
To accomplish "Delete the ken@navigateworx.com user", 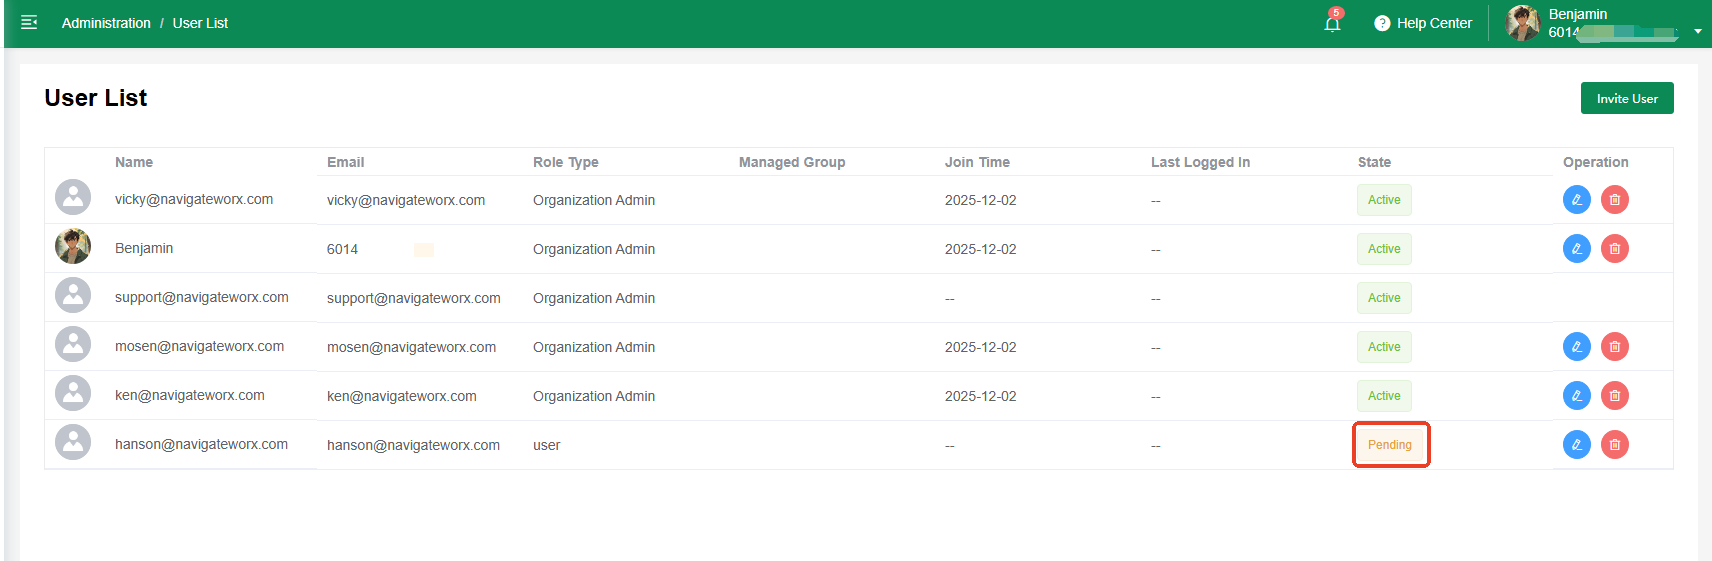I will [x=1614, y=396].
